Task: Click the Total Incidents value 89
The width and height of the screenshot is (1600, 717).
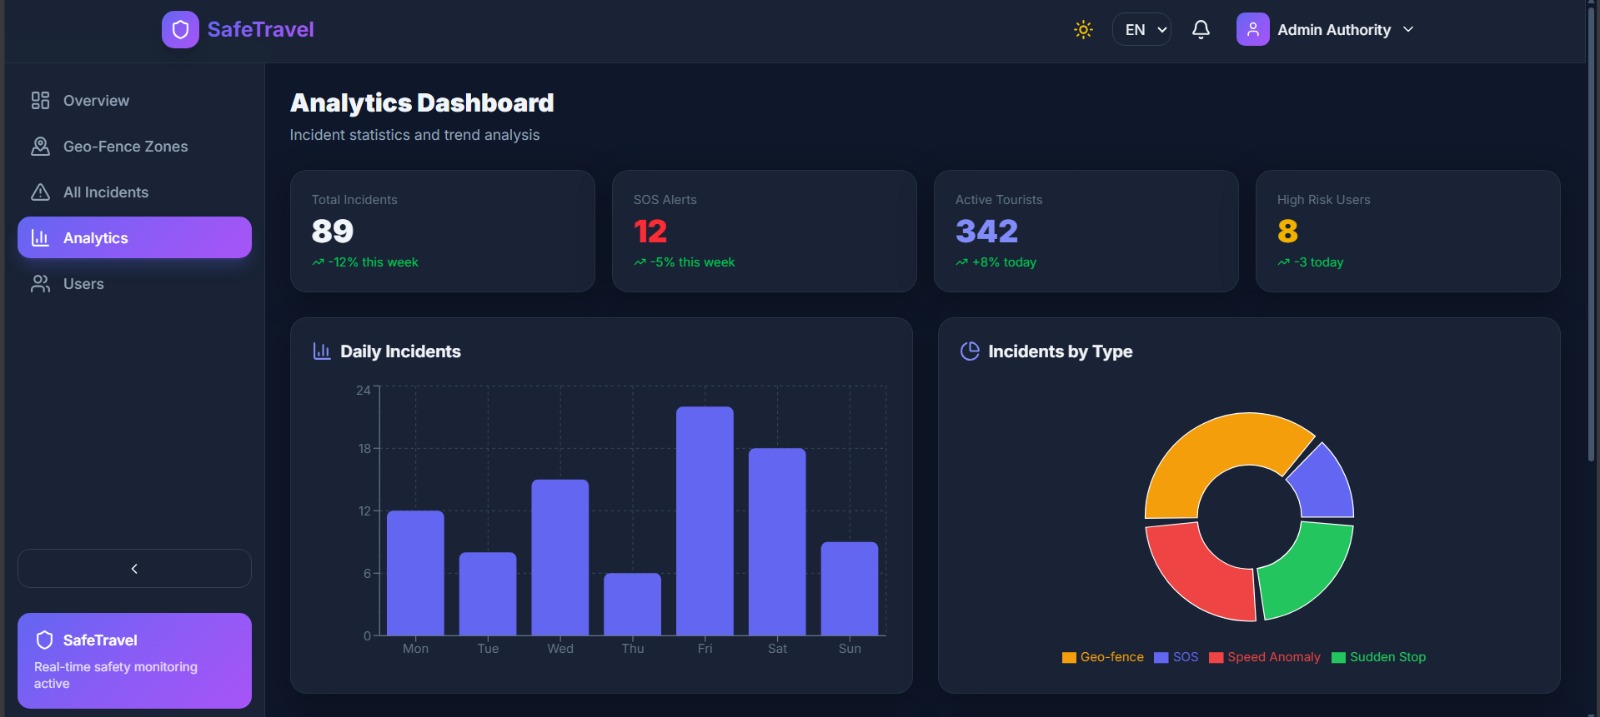Action: 332,231
